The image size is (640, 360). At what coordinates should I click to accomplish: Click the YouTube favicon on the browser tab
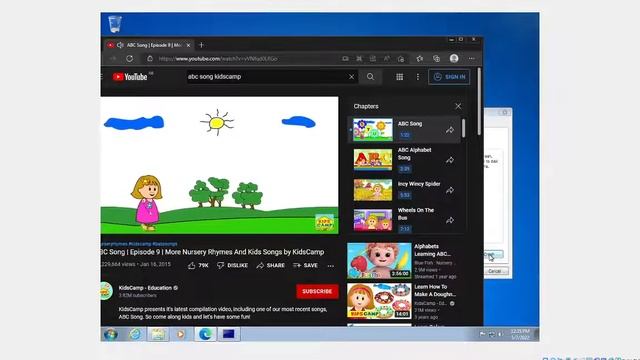point(110,45)
